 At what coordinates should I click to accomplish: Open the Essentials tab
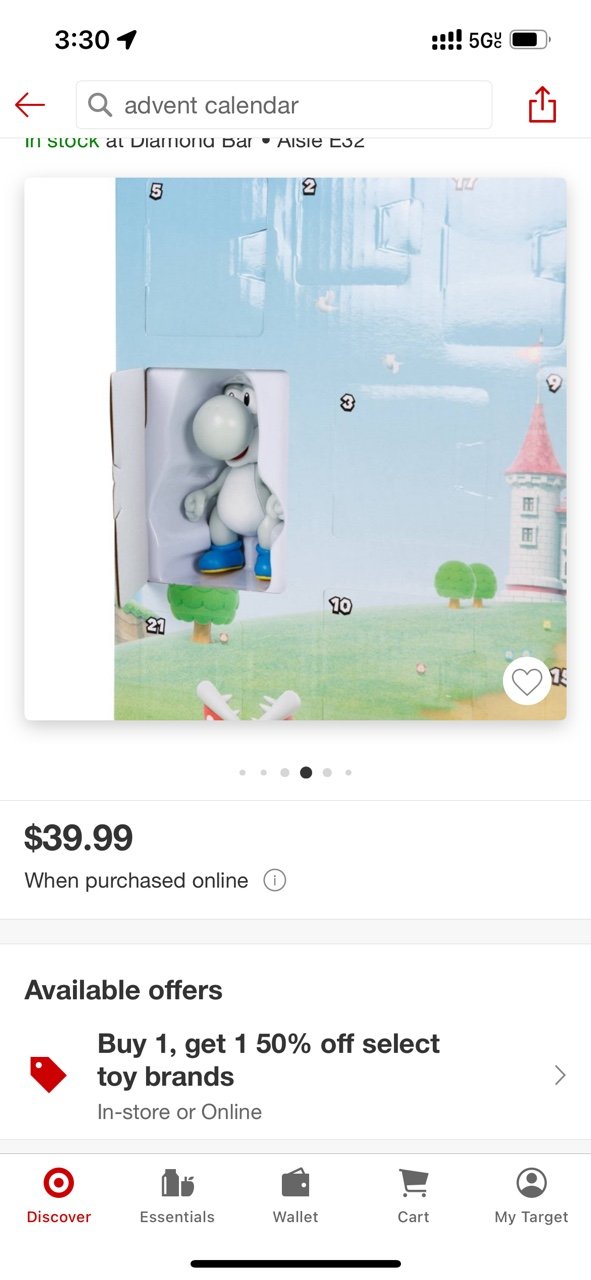coord(177,1196)
